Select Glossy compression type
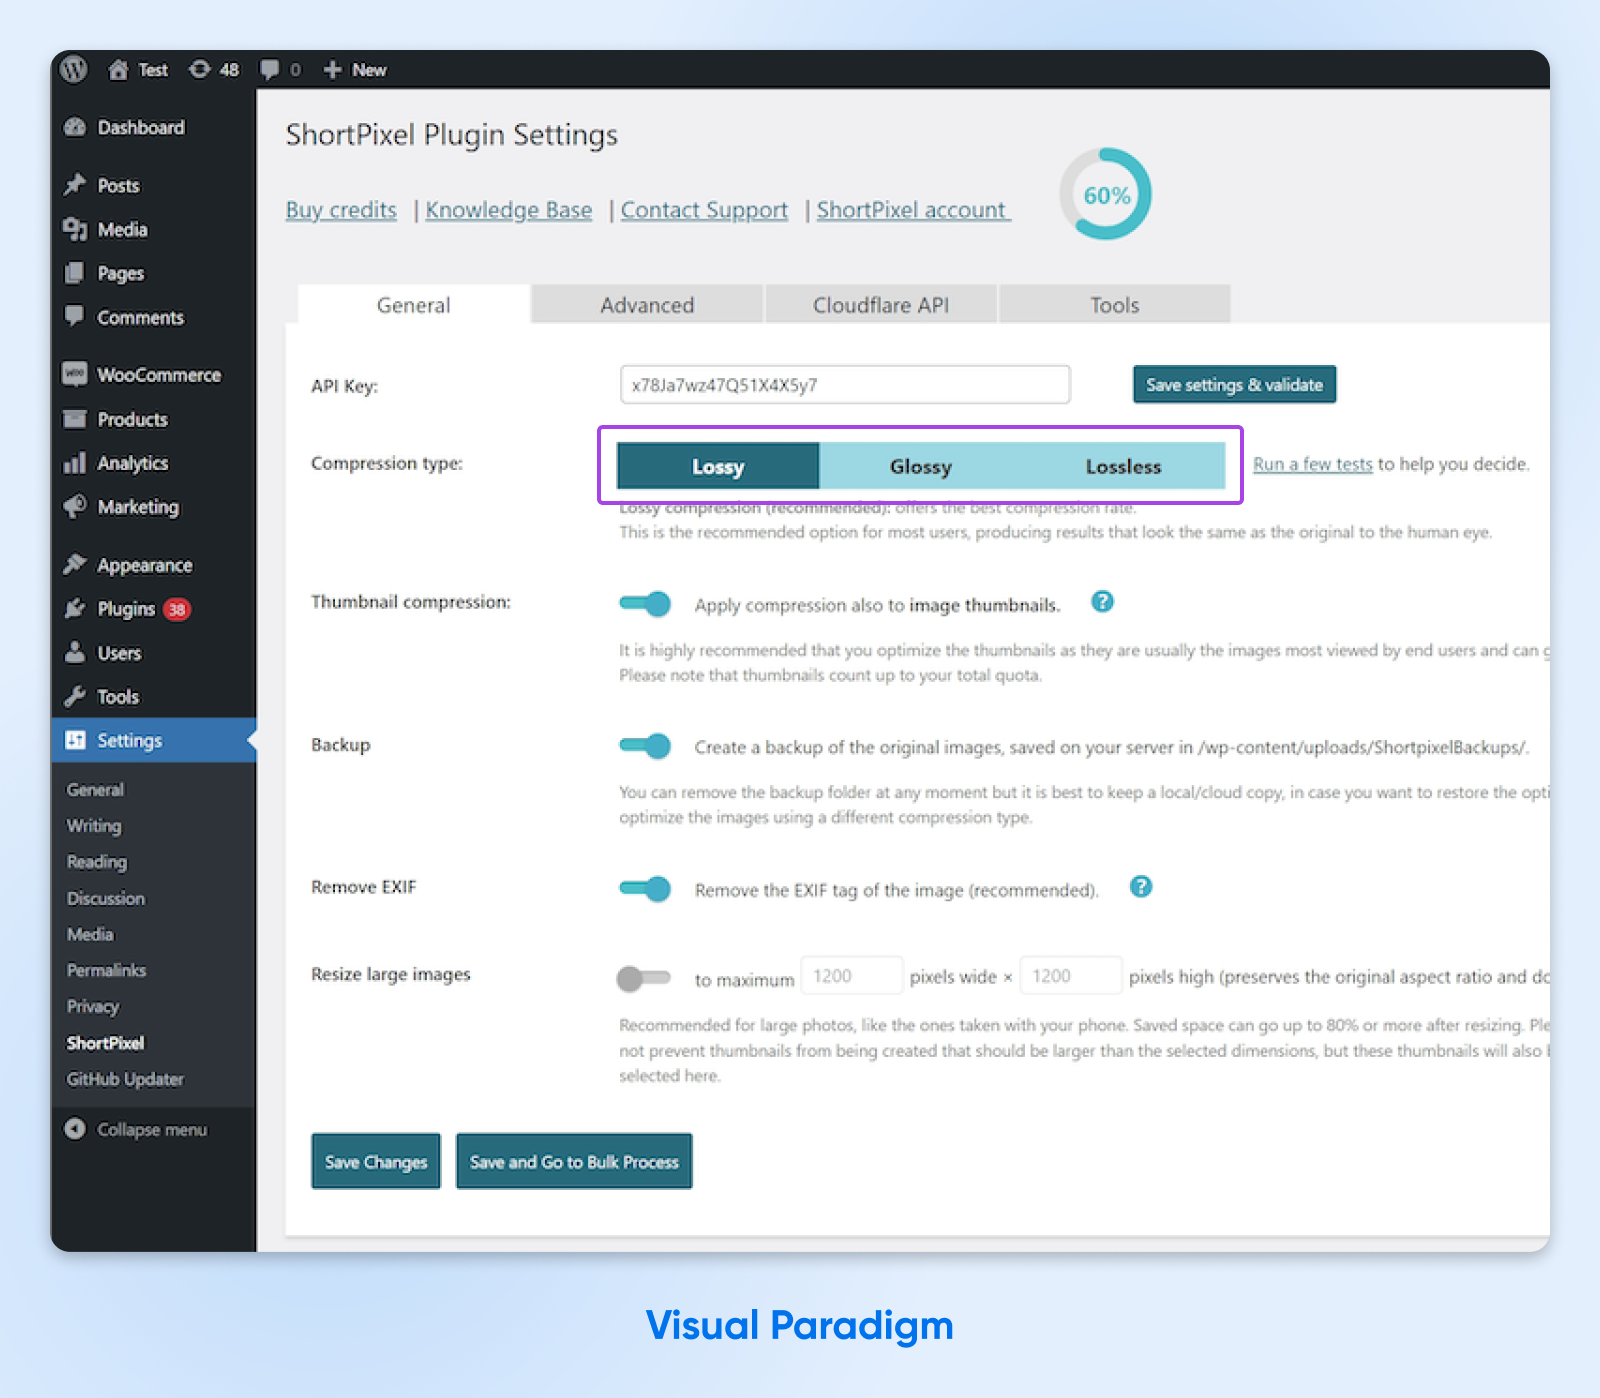The image size is (1600, 1398). coord(921,466)
